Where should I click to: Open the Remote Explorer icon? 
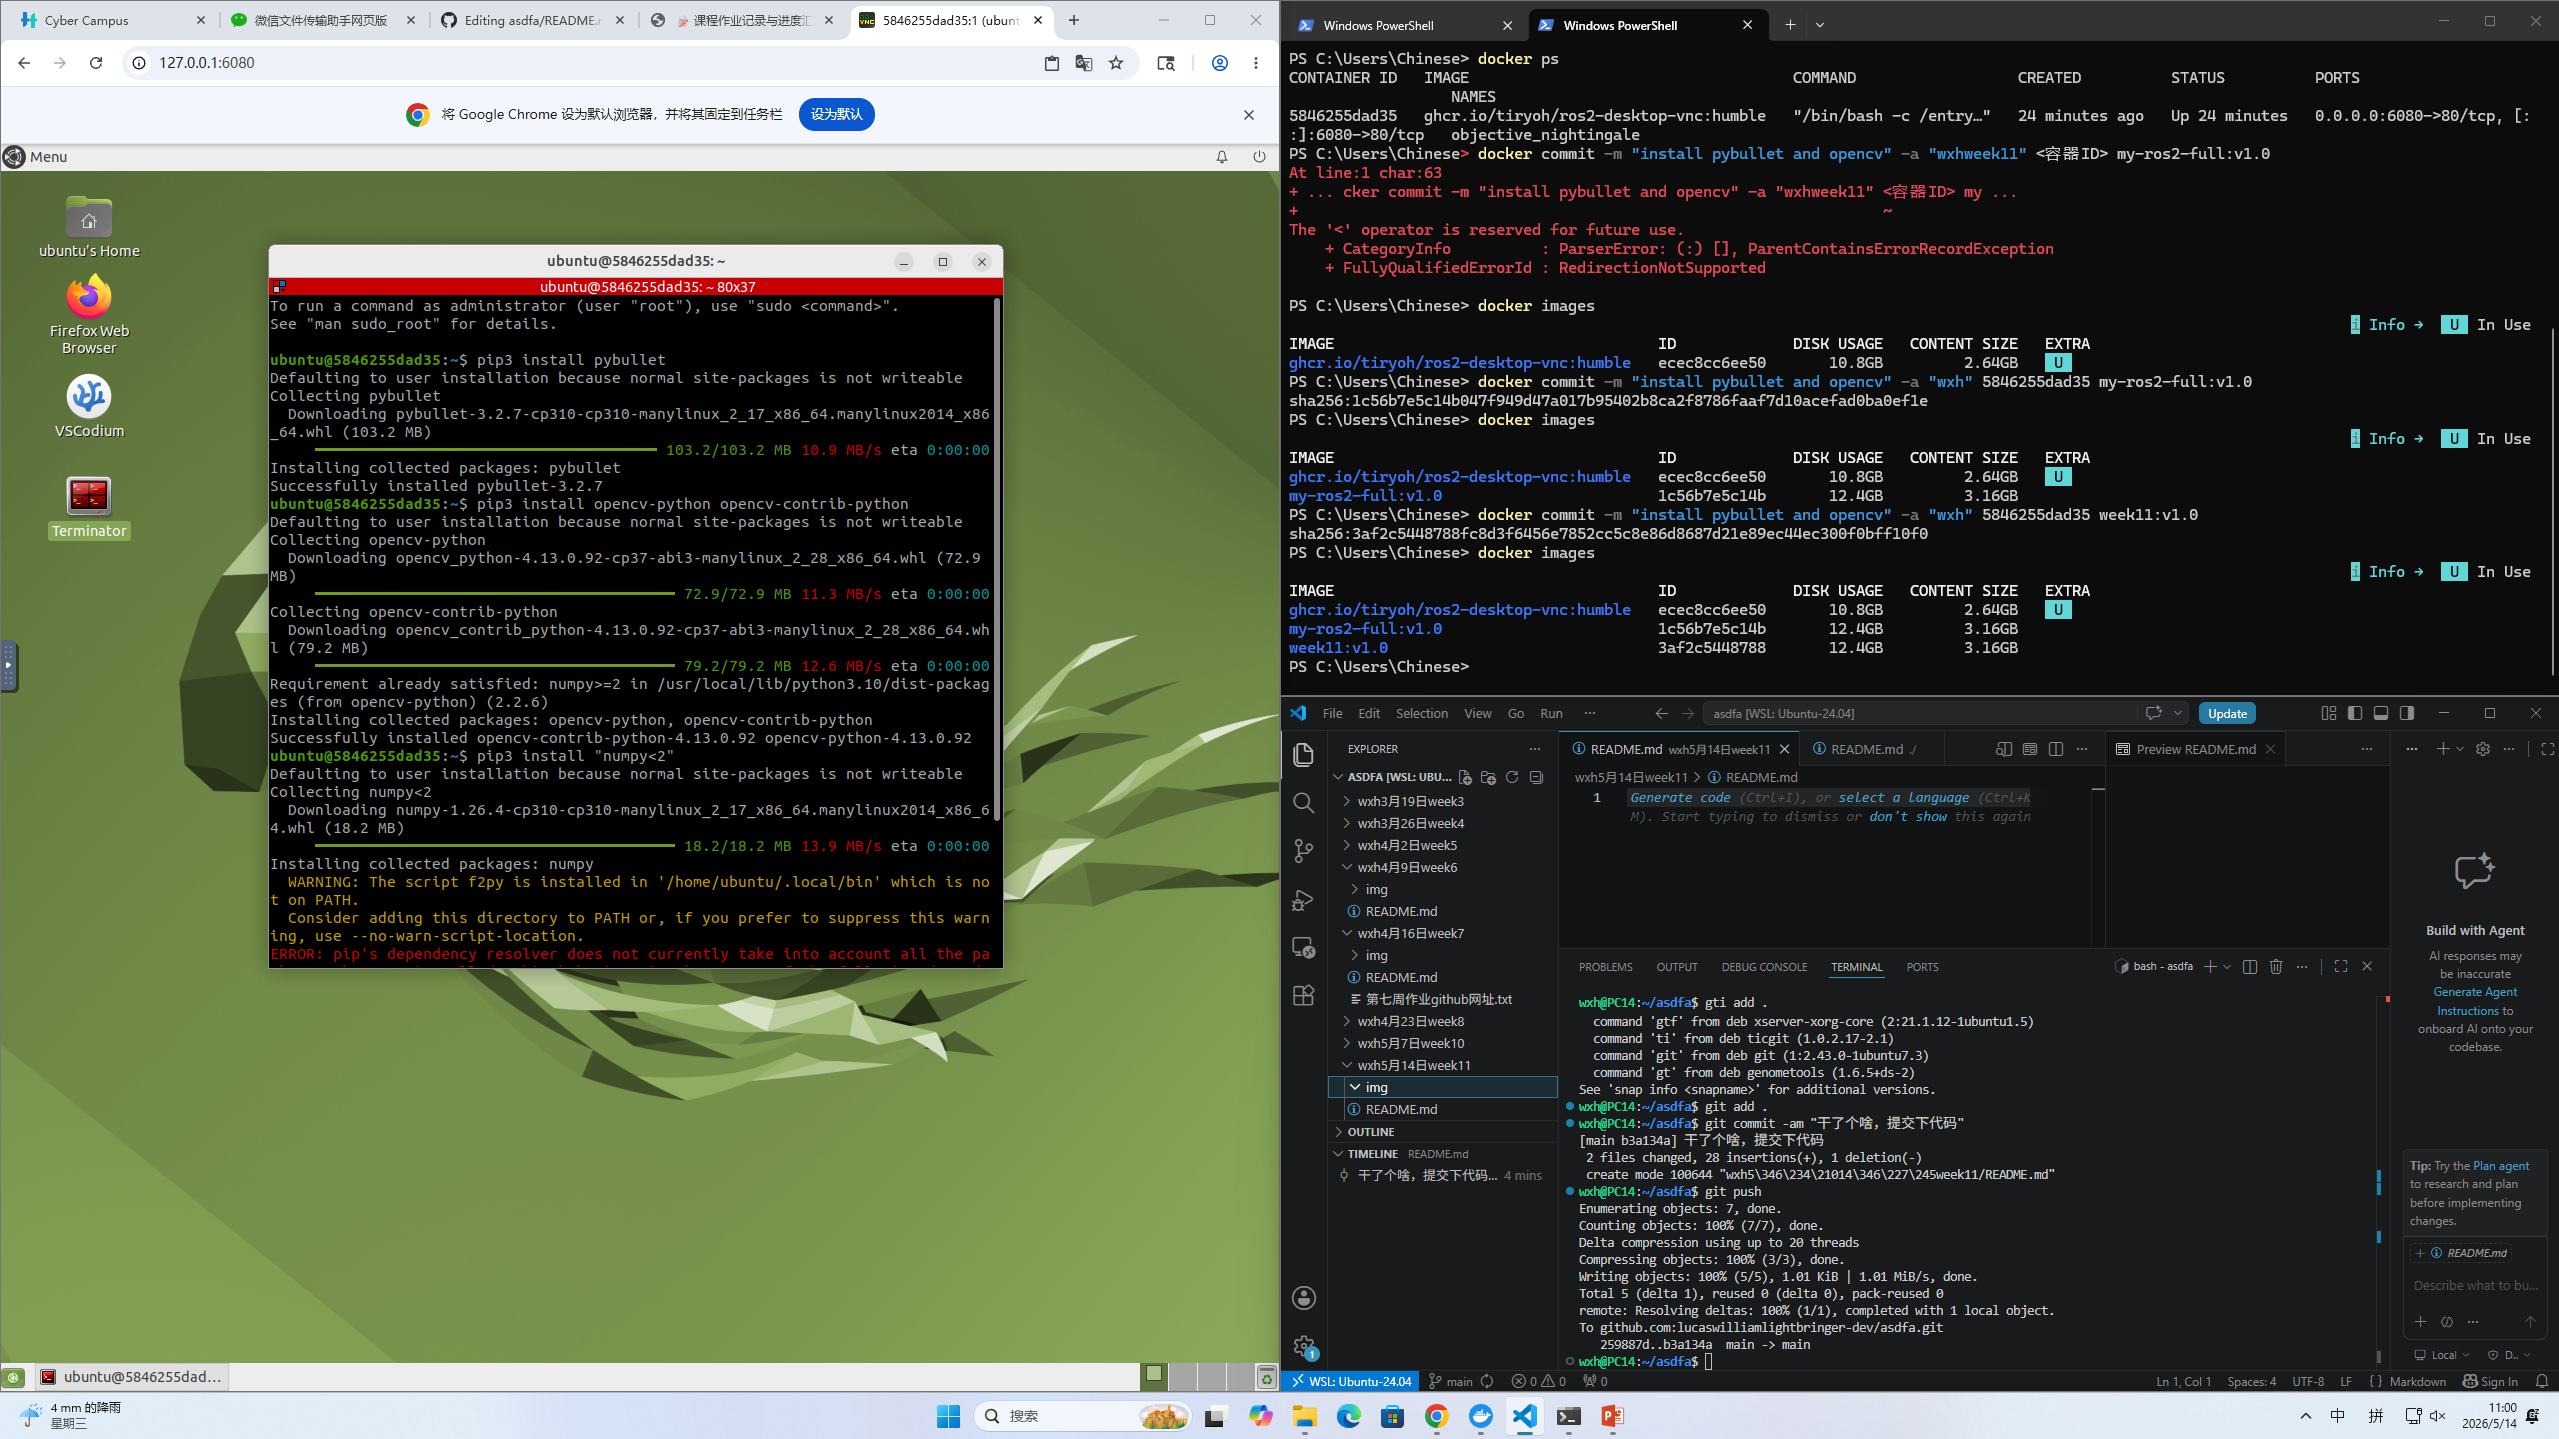click(x=1303, y=947)
